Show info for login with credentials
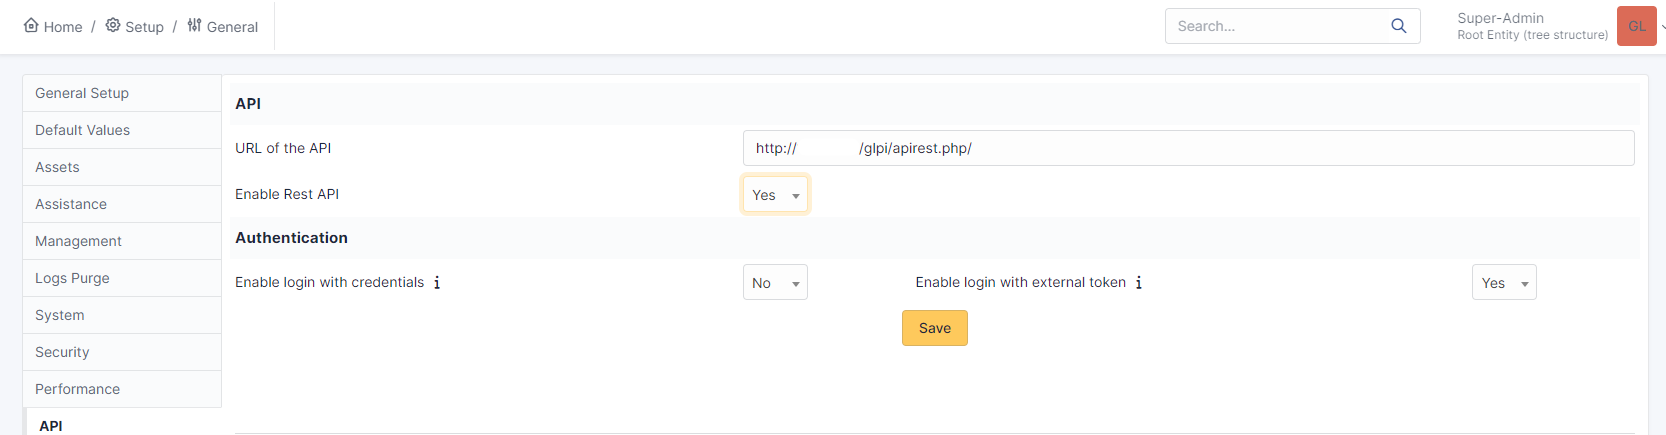This screenshot has width=1666, height=435. (437, 283)
